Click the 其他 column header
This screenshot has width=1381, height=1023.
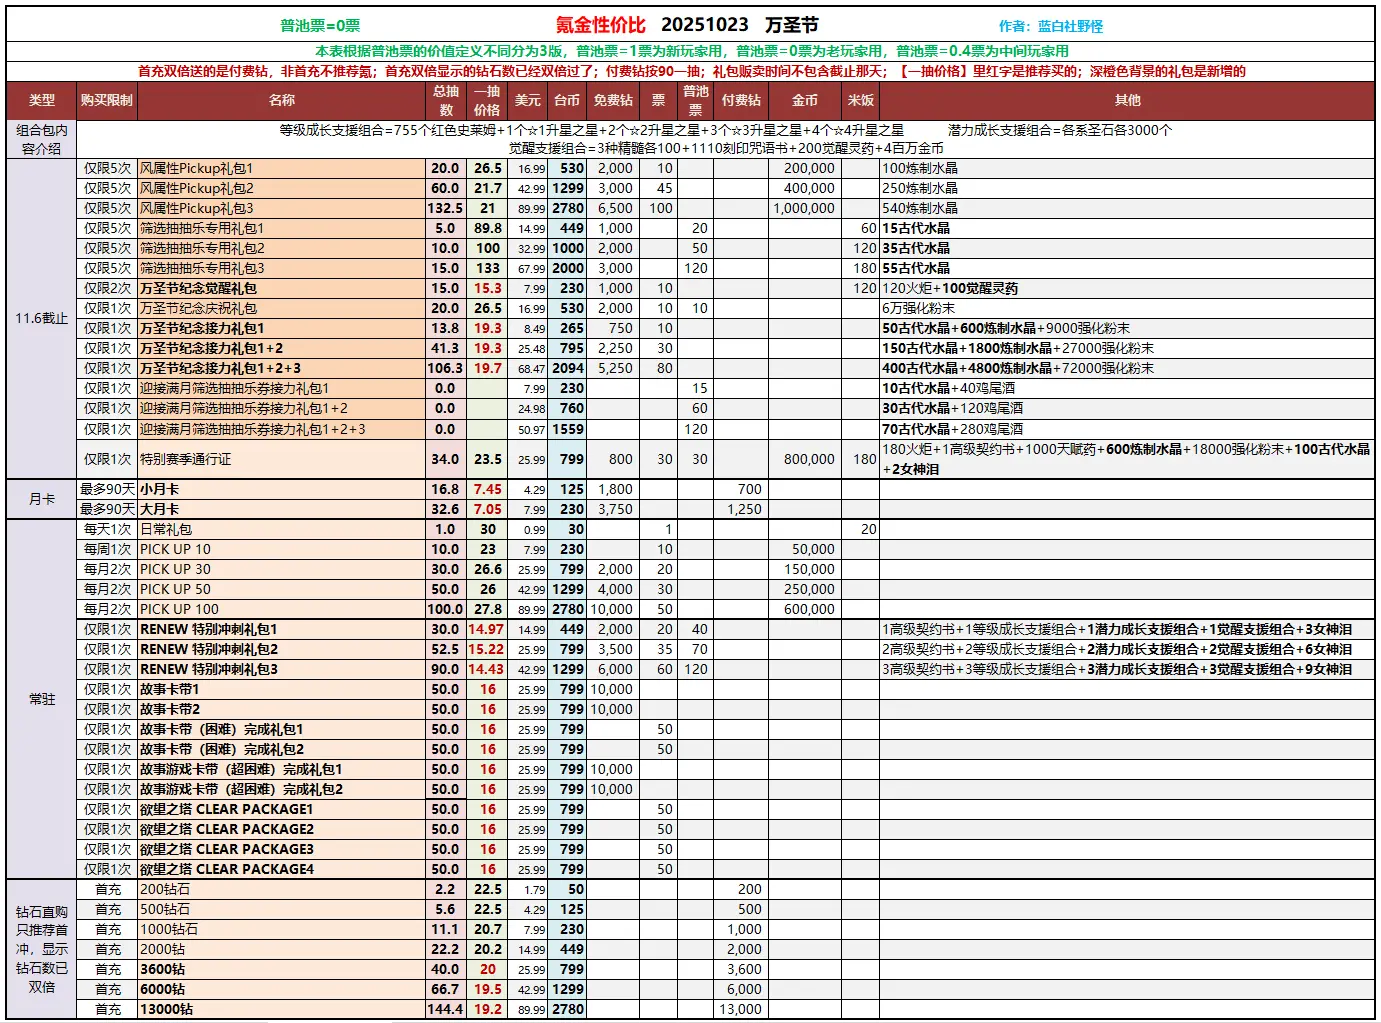coord(1127,100)
